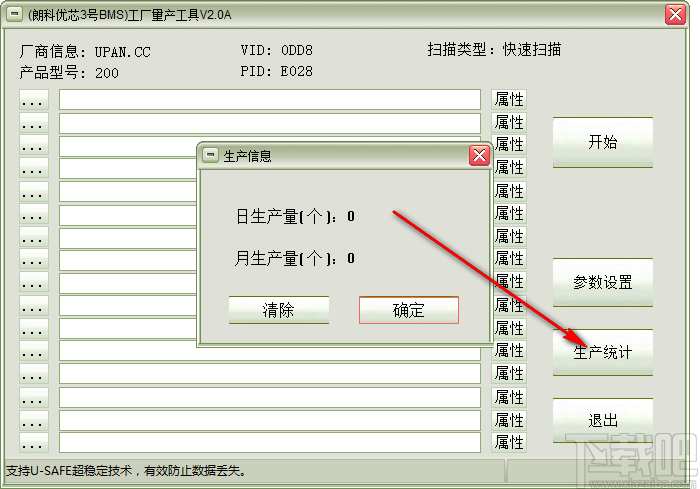Confirm with 确定 in 生产信息 dialog
The width and height of the screenshot is (700, 489).
click(x=408, y=310)
